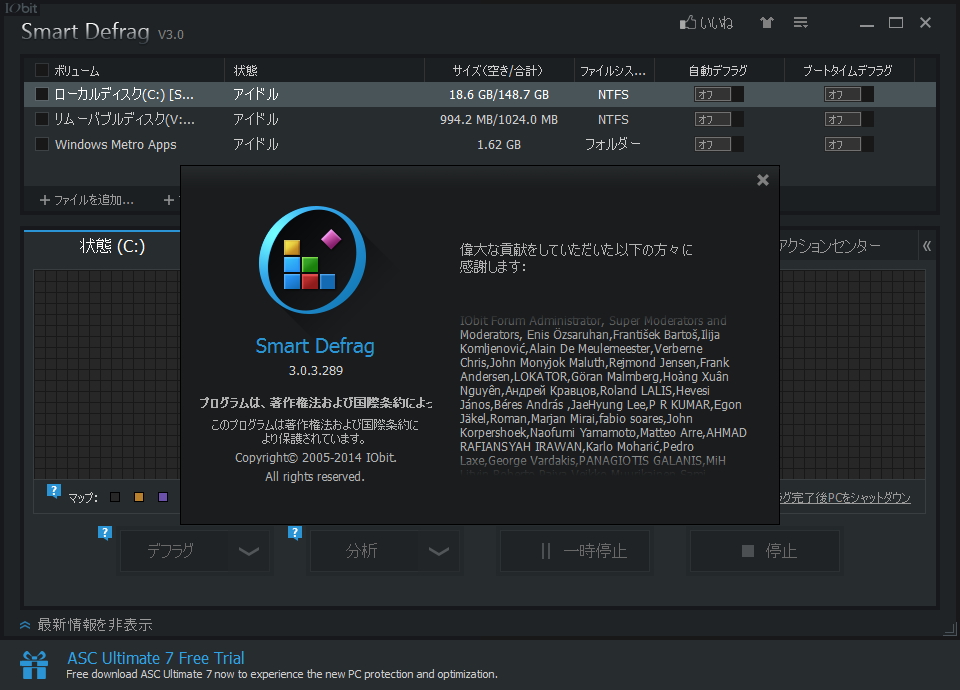The height and width of the screenshot is (690, 960).
Task: Check the ローカルディスク (C:) volume checkbox
Action: pyautogui.click(x=41, y=93)
